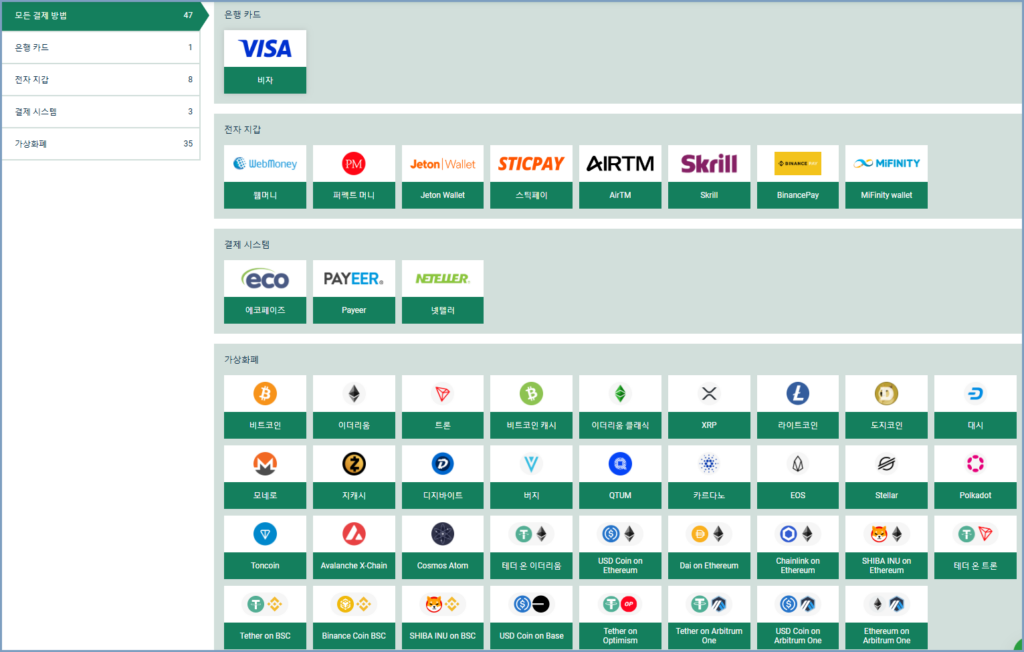Viewport: 1024px width, 652px height.
Task: Click the 넷텔러 label button
Action: (442, 310)
